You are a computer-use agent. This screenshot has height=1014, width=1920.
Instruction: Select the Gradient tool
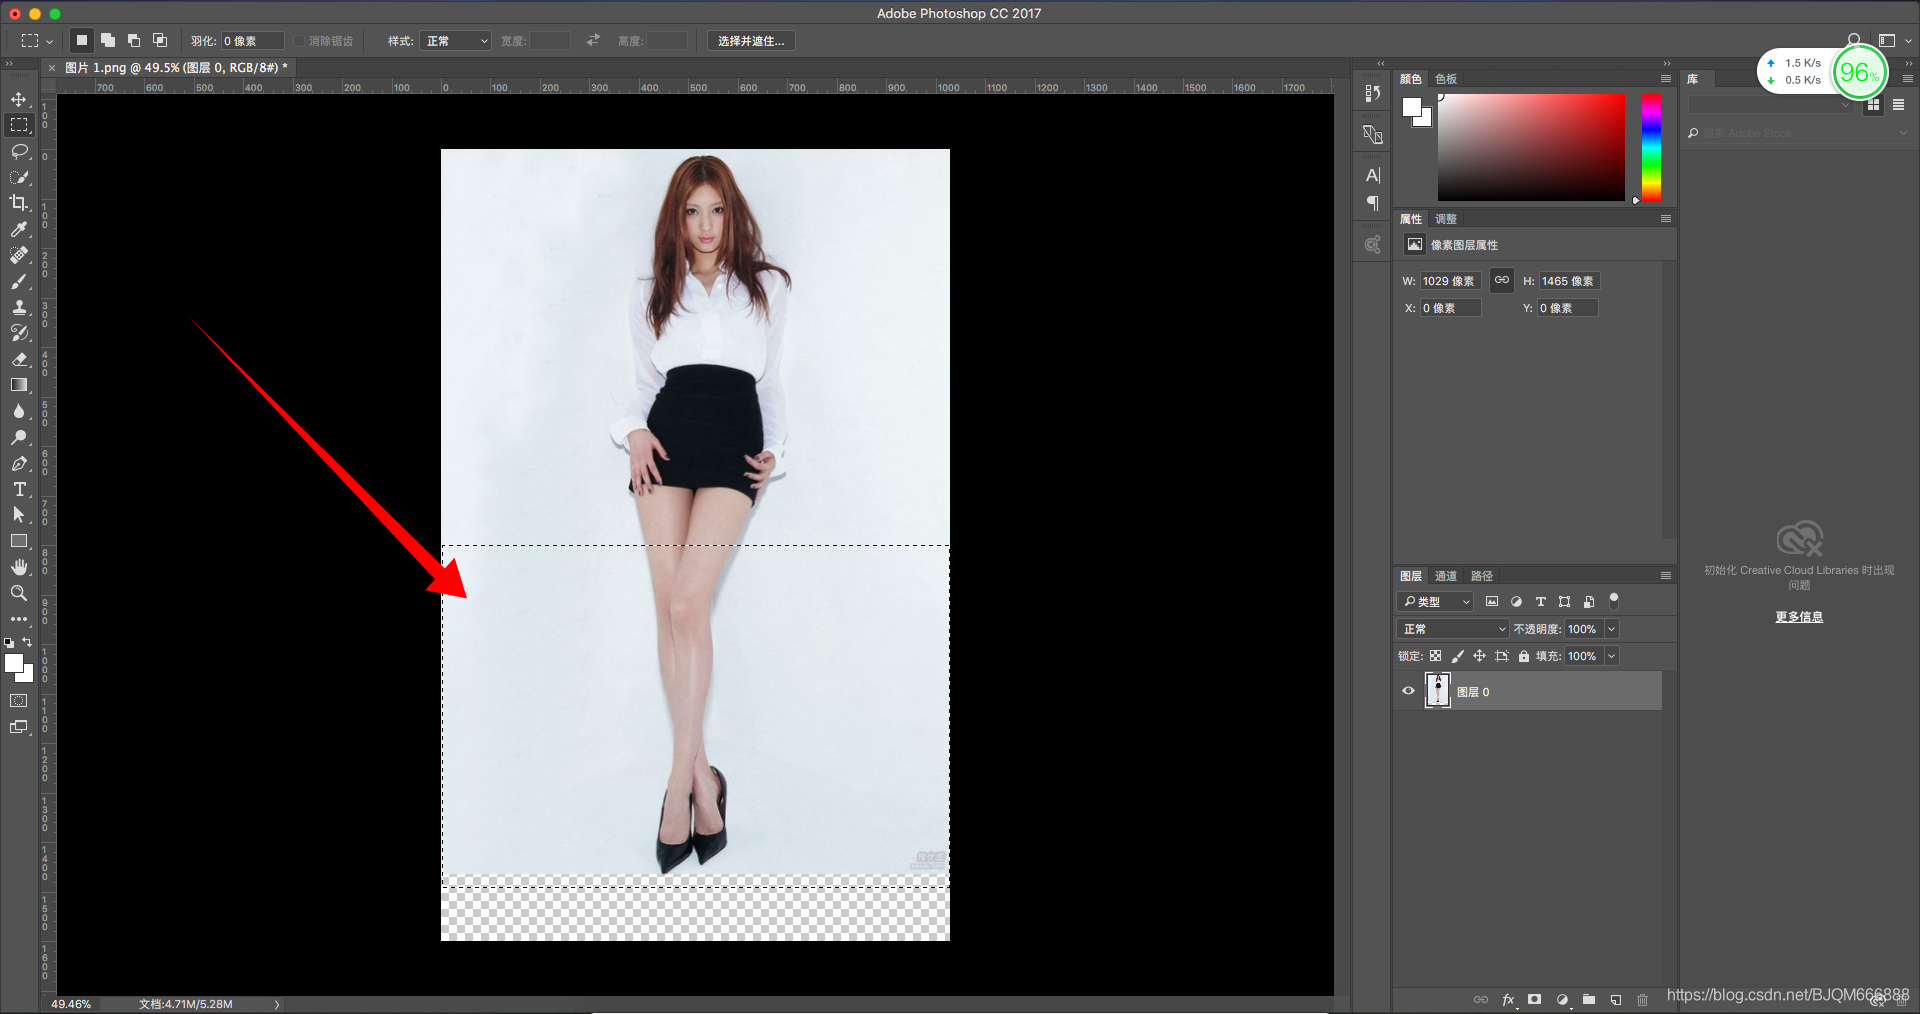[19, 385]
